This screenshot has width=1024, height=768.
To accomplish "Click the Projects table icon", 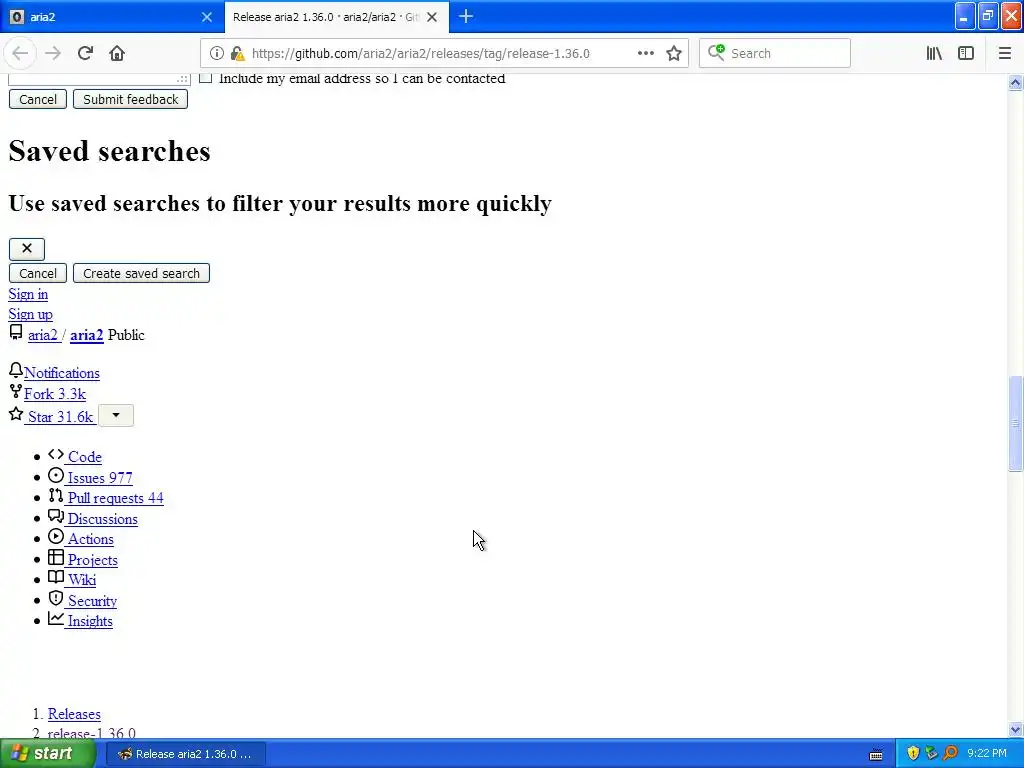I will coord(56,557).
